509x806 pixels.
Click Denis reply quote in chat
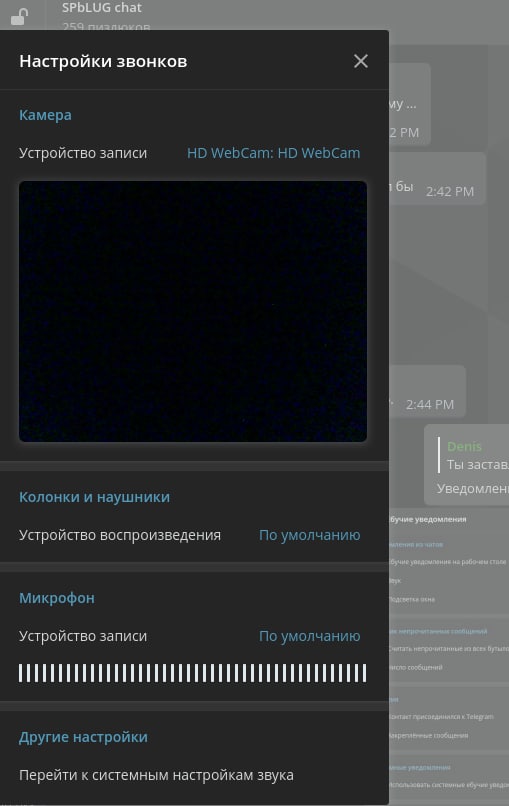[x=473, y=455]
